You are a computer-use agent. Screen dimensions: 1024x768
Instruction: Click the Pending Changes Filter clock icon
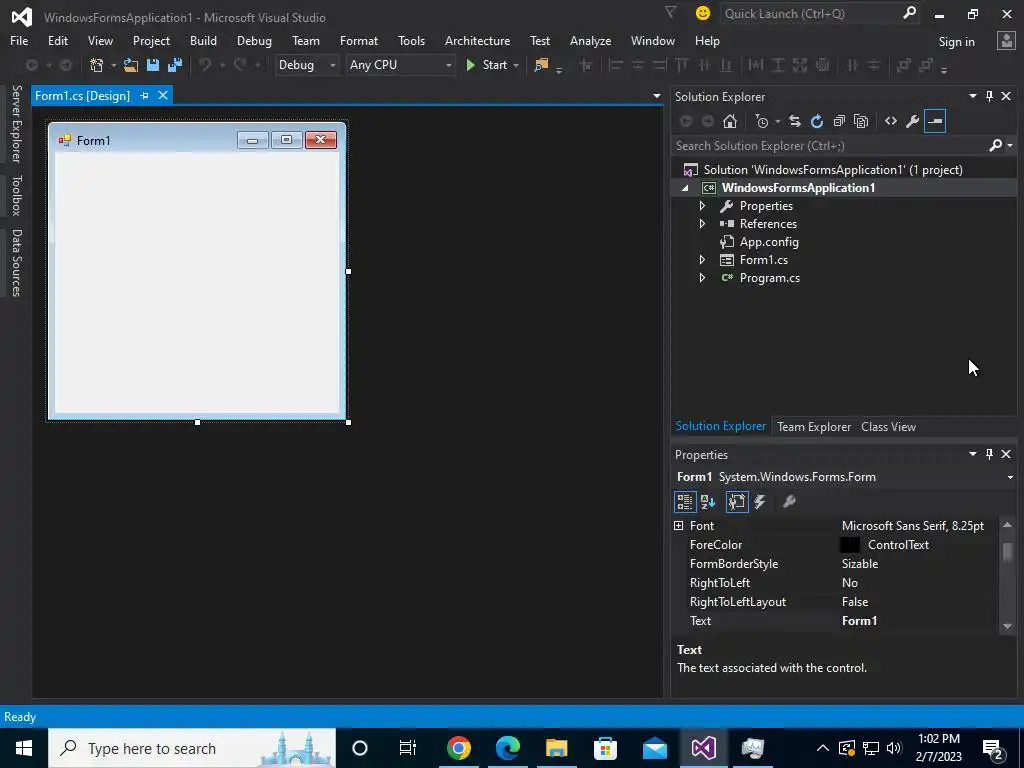click(762, 121)
